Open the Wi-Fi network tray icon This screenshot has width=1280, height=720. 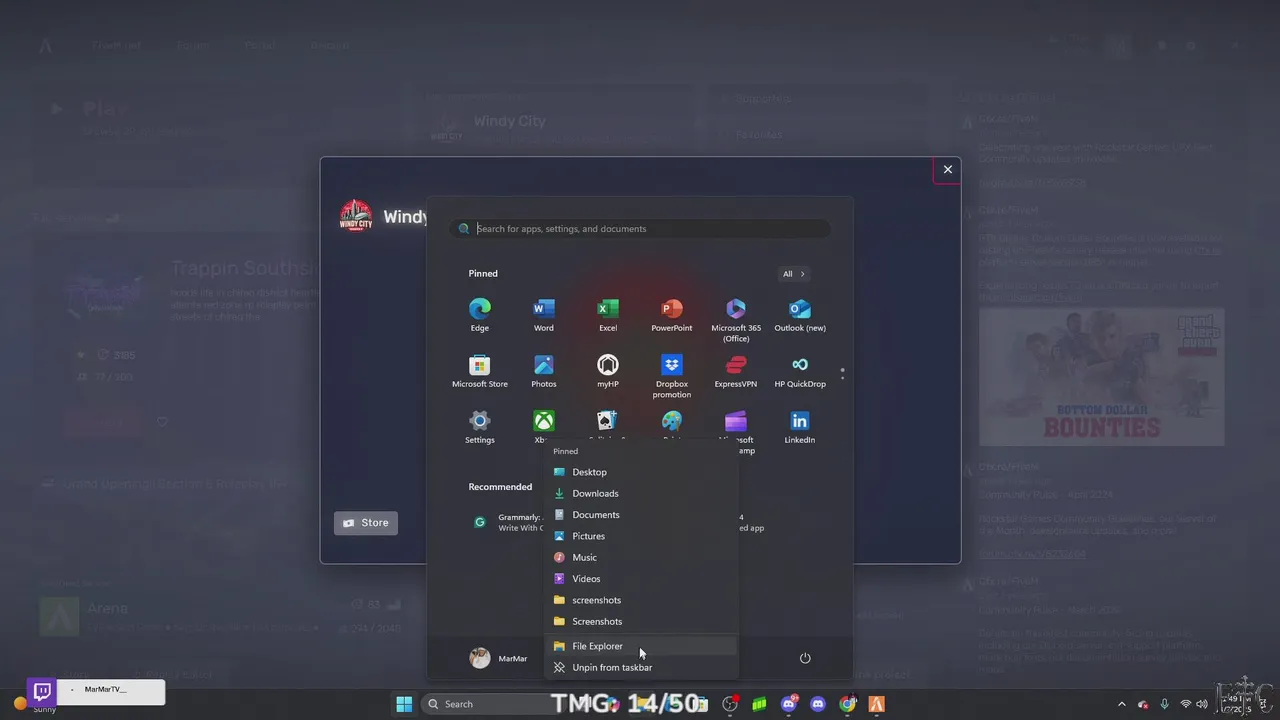click(x=1185, y=704)
